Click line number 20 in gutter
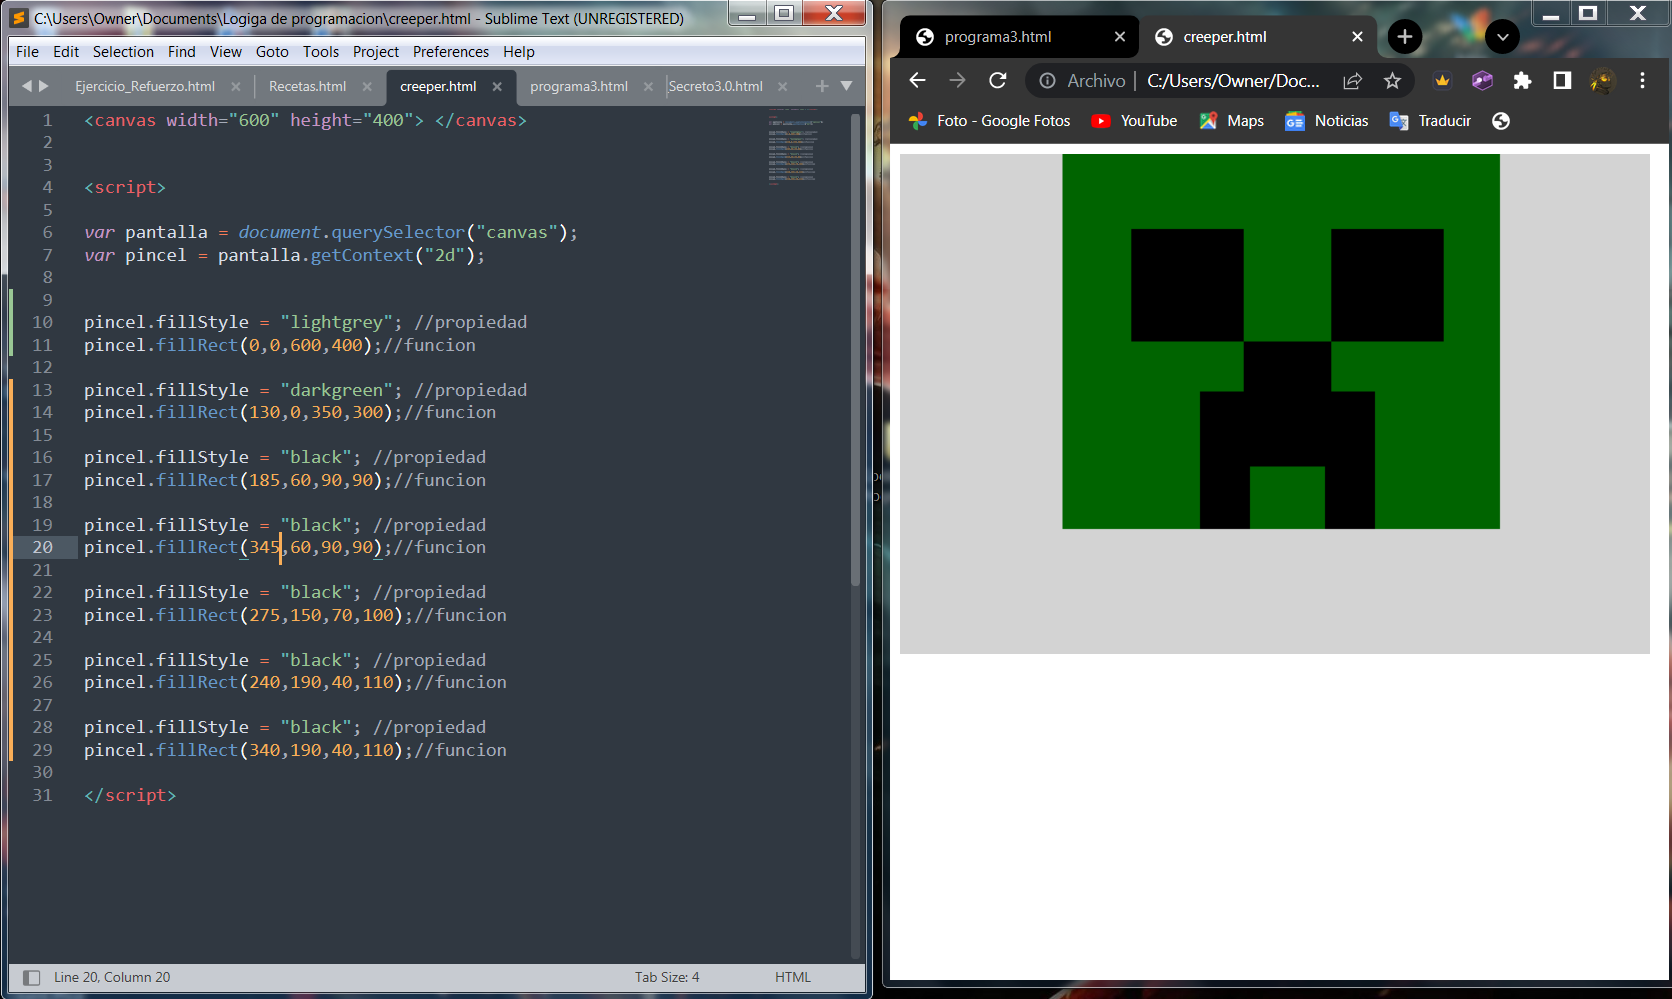Image resolution: width=1672 pixels, height=999 pixels. click(42, 547)
